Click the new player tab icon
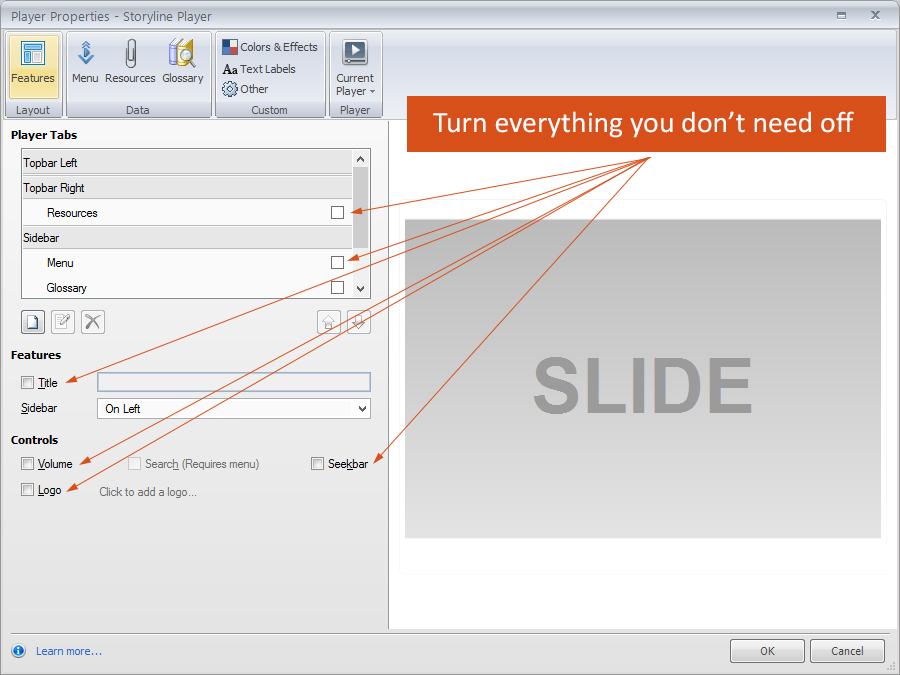Viewport: 900px width, 675px height. tap(33, 322)
